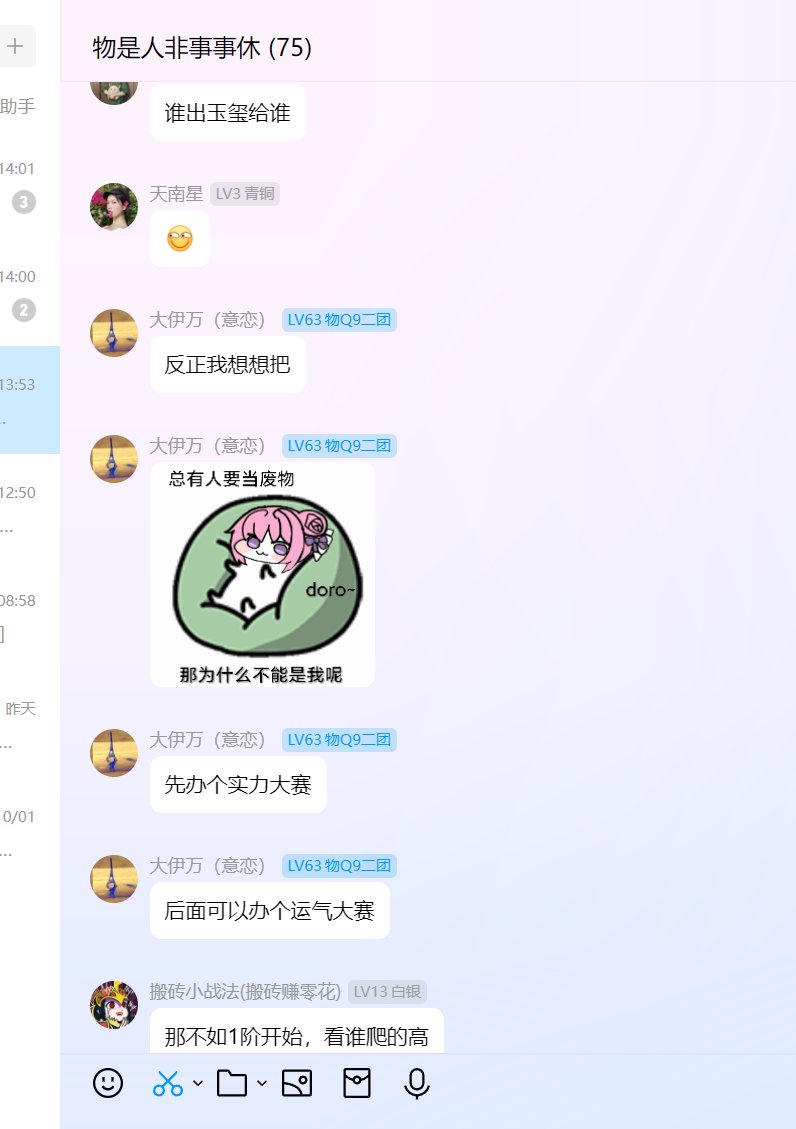Image resolution: width=796 pixels, height=1129 pixels.
Task: Click the 14:00 chat with 2 unread
Action: pos(30,292)
